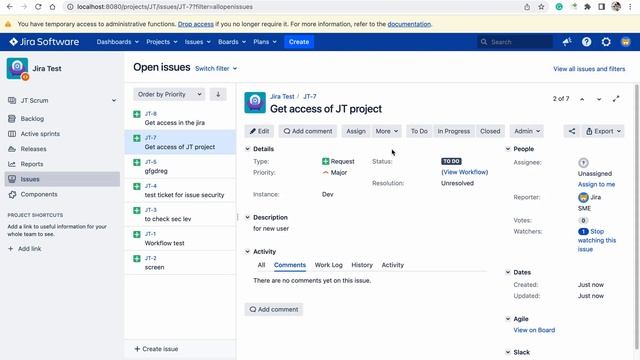
Task: Click the Assign to me link
Action: pyautogui.click(x=596, y=184)
